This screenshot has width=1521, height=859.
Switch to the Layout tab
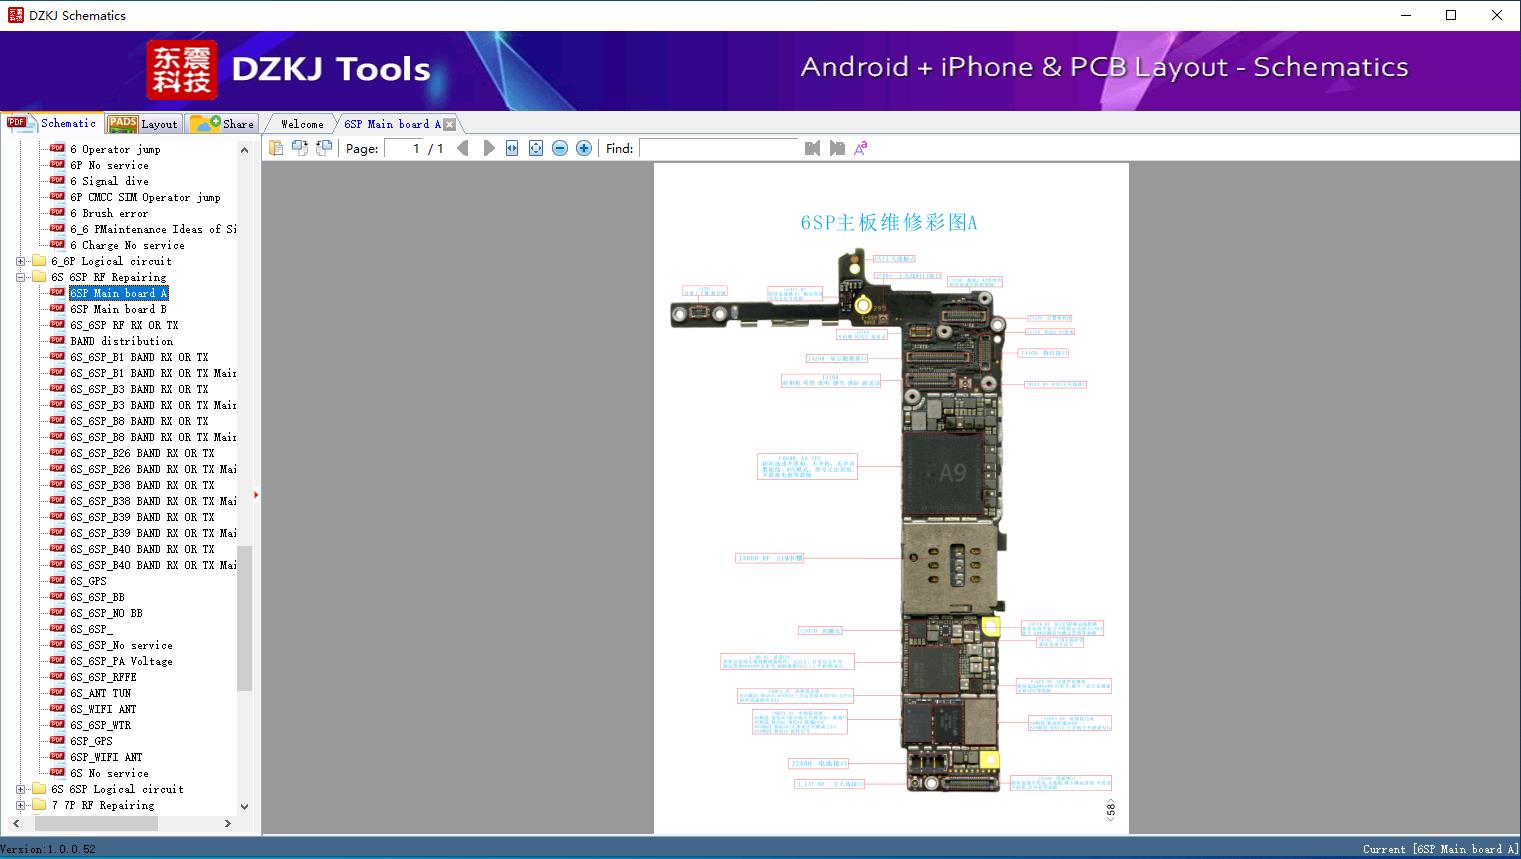coord(143,124)
